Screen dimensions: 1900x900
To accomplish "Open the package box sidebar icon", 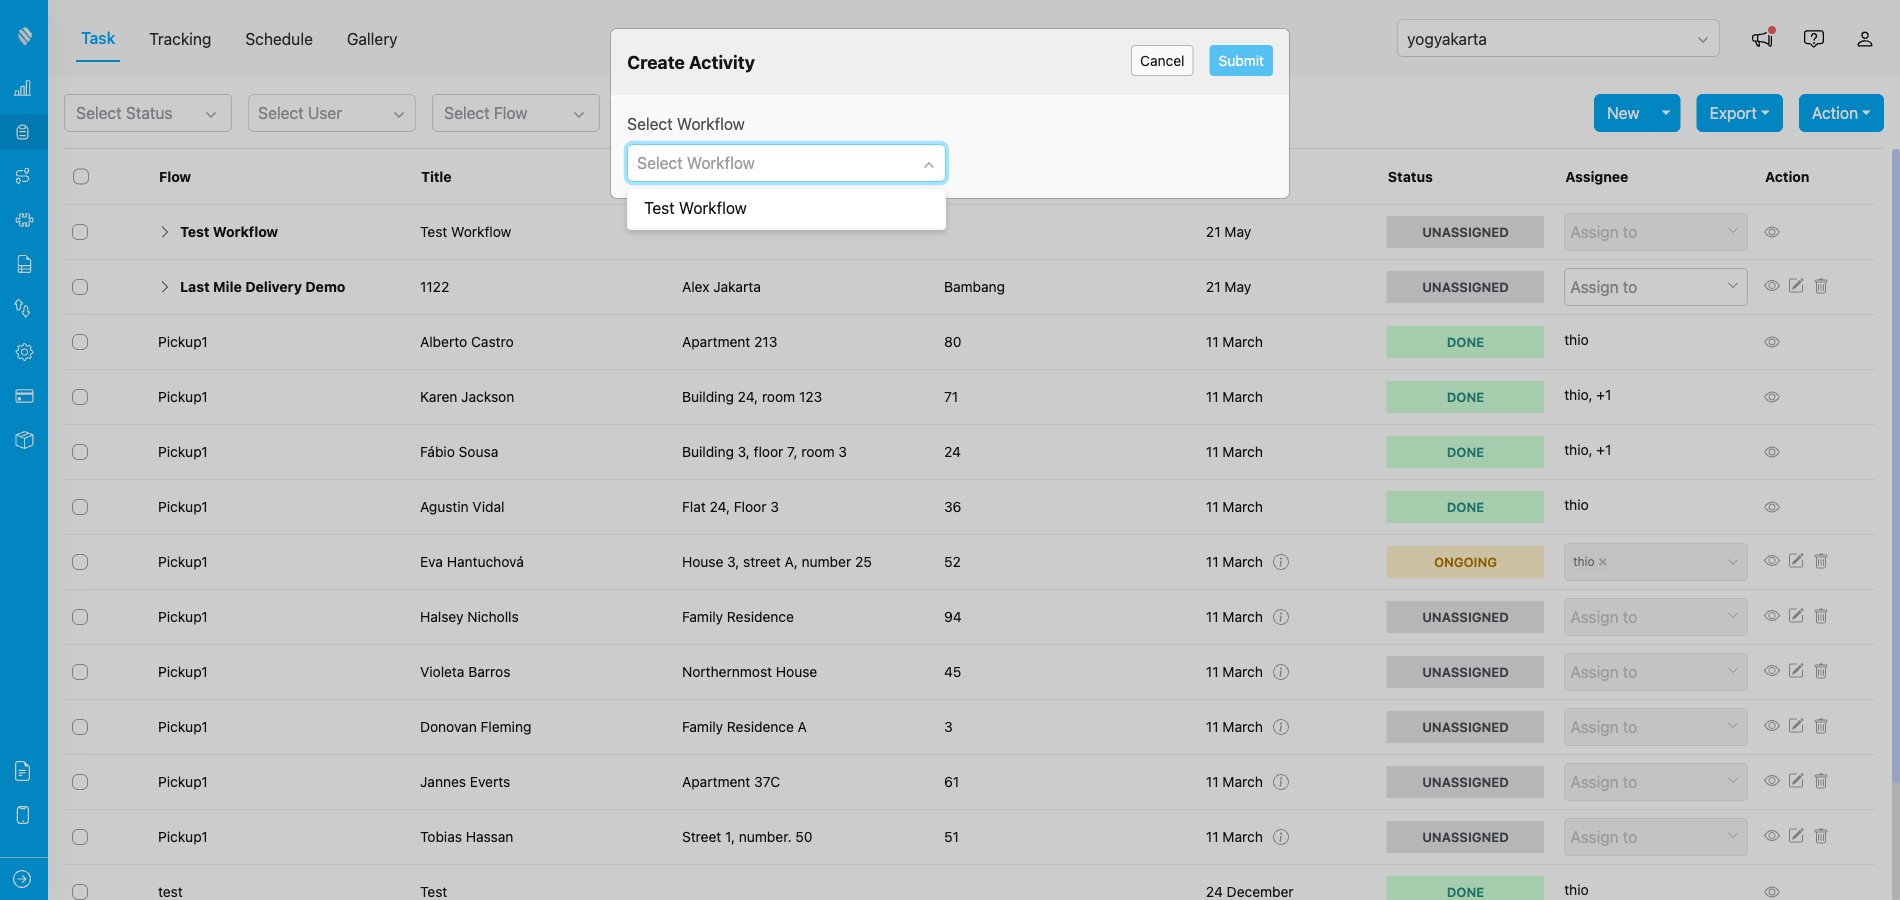I will (24, 440).
